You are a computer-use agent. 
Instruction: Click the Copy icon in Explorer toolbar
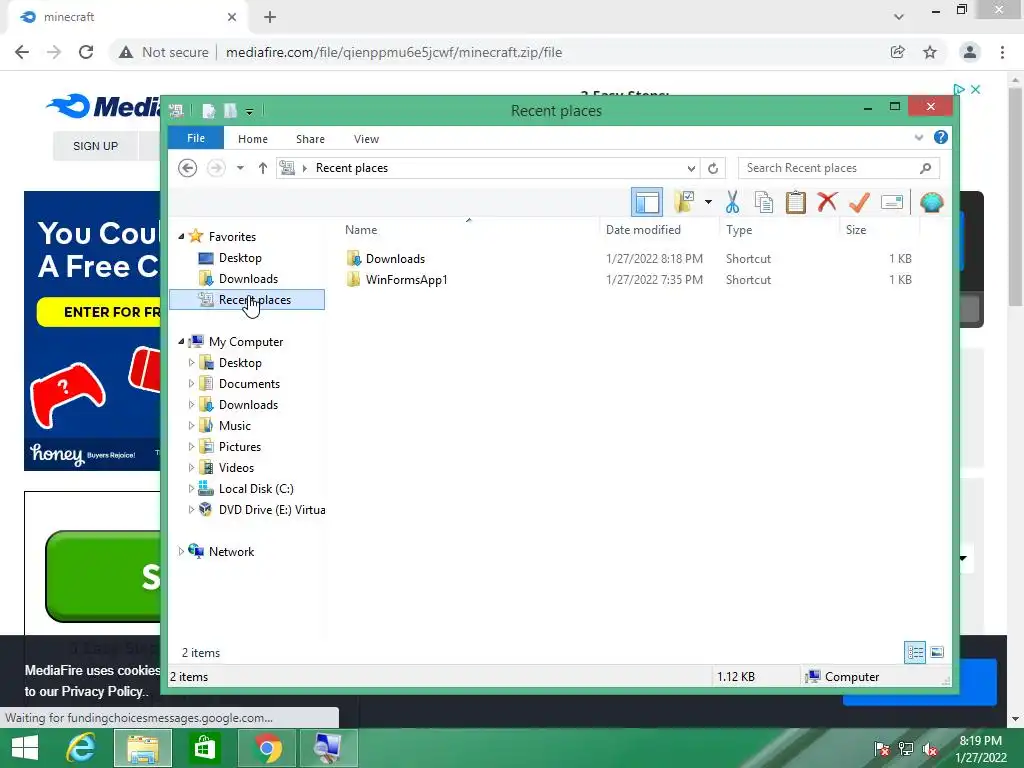(763, 202)
